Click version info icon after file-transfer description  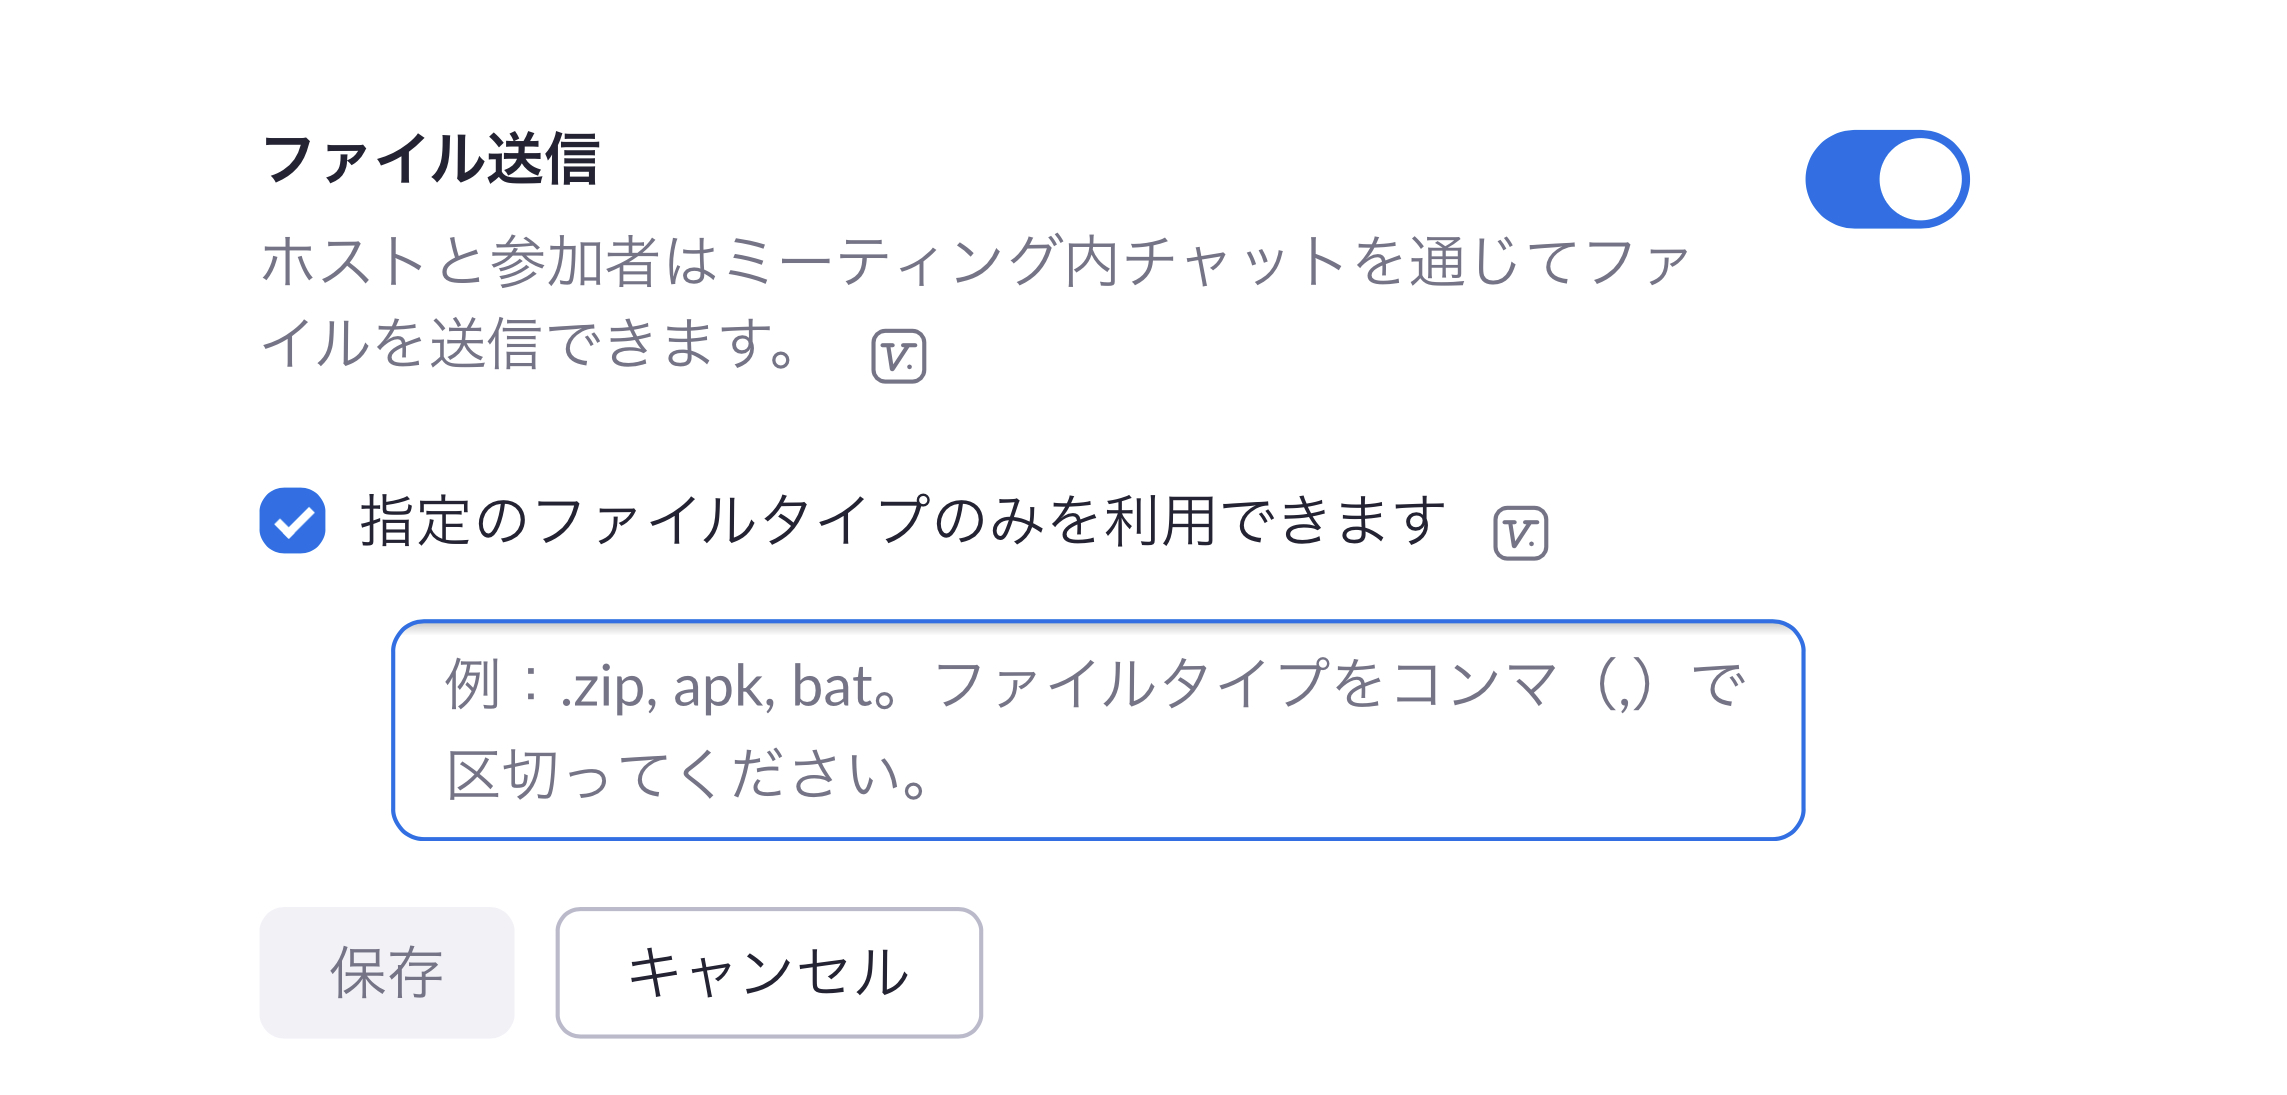(x=898, y=357)
